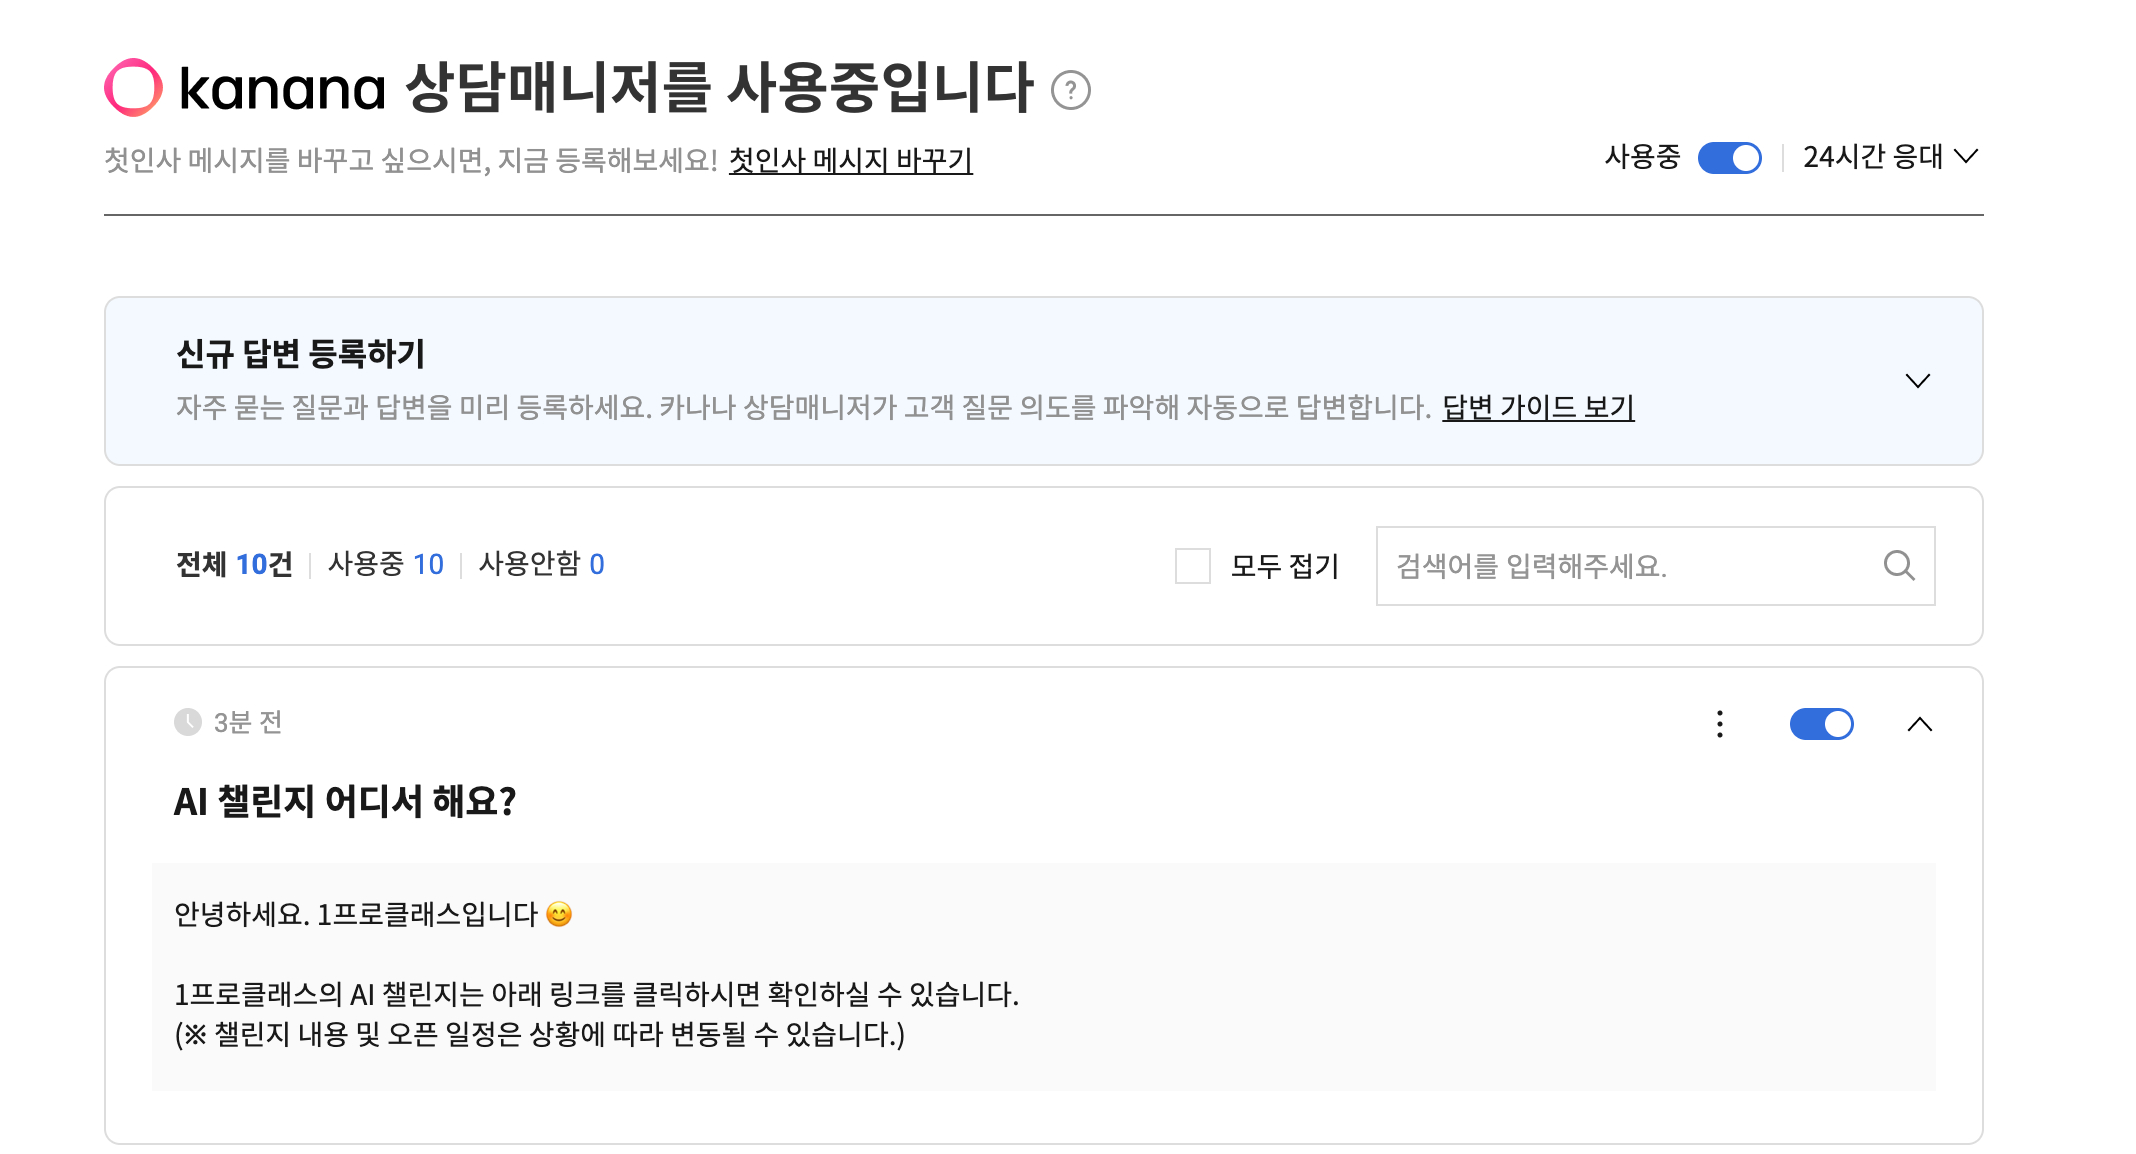Open the 24시간 응대 dropdown

(1889, 157)
